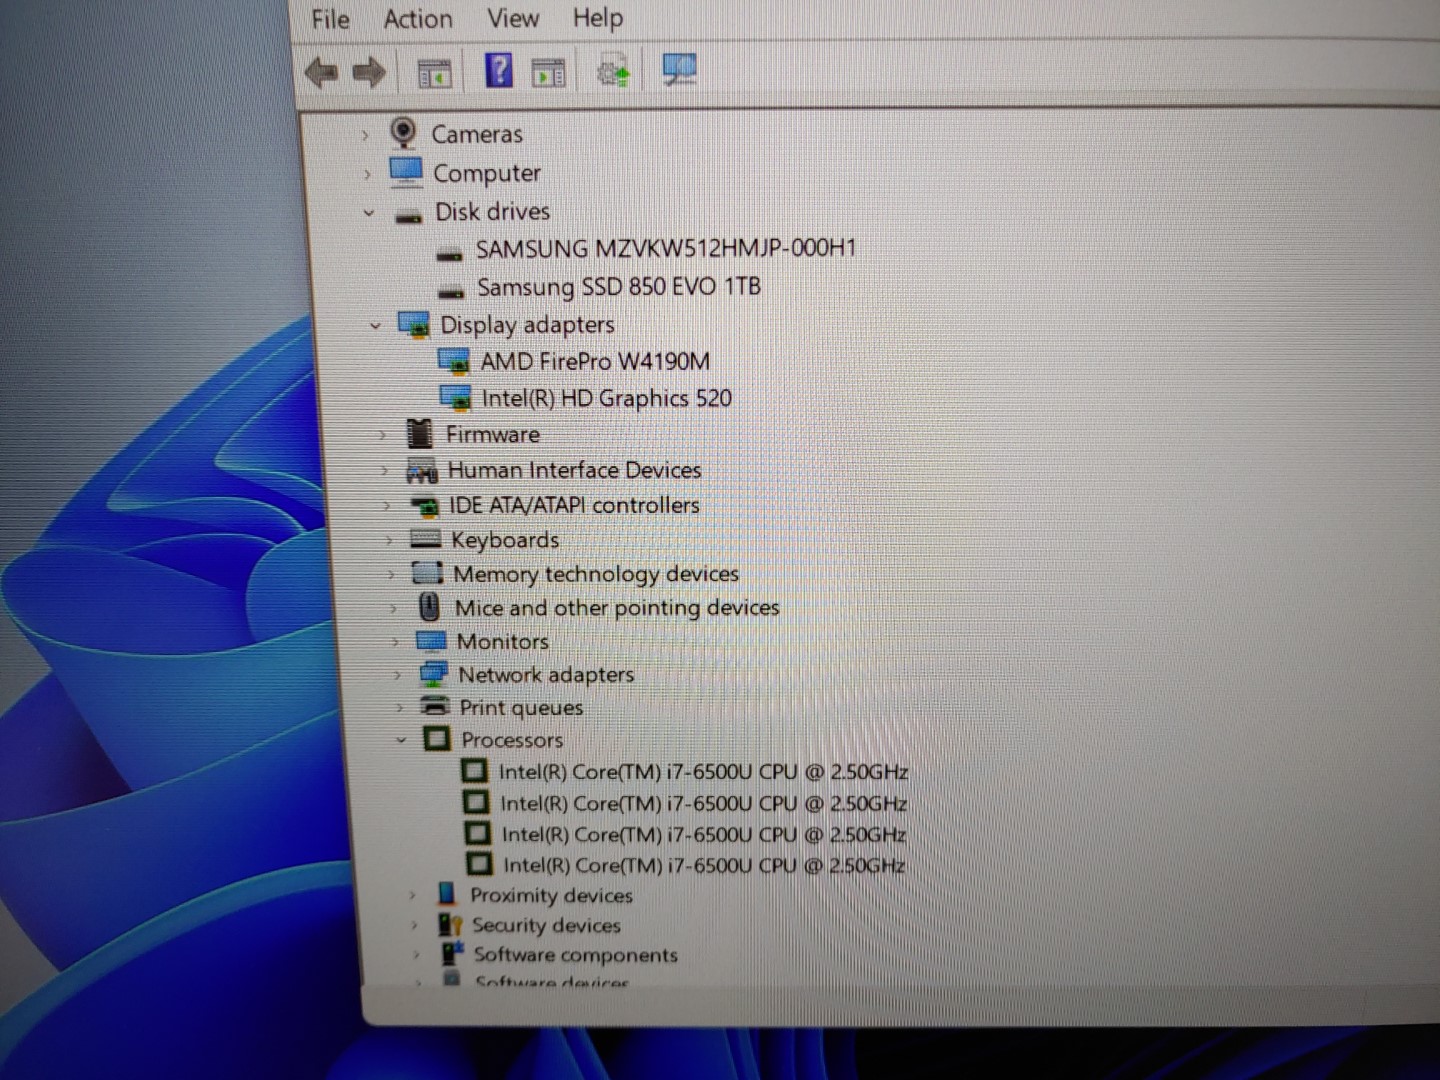The height and width of the screenshot is (1080, 1440).
Task: Select the first i7-6500U processor entry
Action: 703,772
